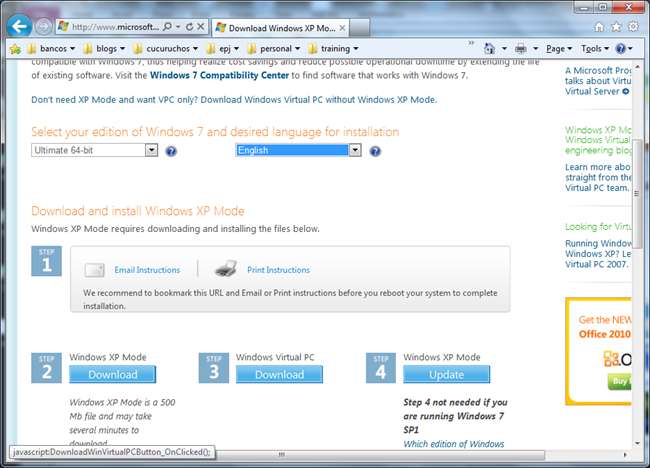The image size is (650, 468).
Task: Click the printer icon for instructions
Action: [226, 269]
